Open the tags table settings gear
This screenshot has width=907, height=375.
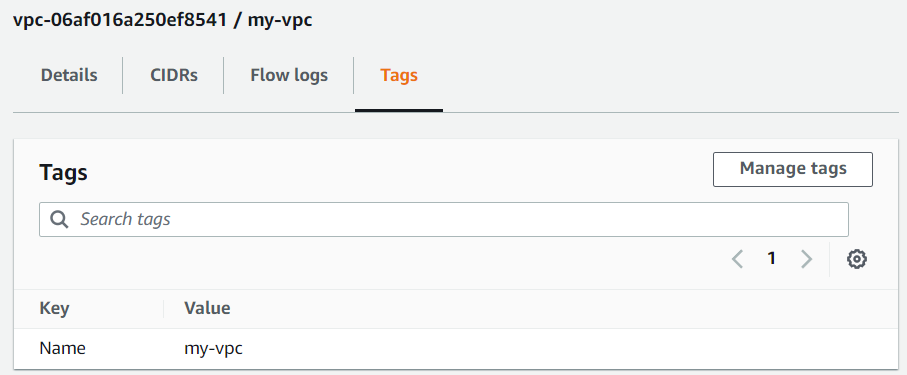(x=857, y=259)
